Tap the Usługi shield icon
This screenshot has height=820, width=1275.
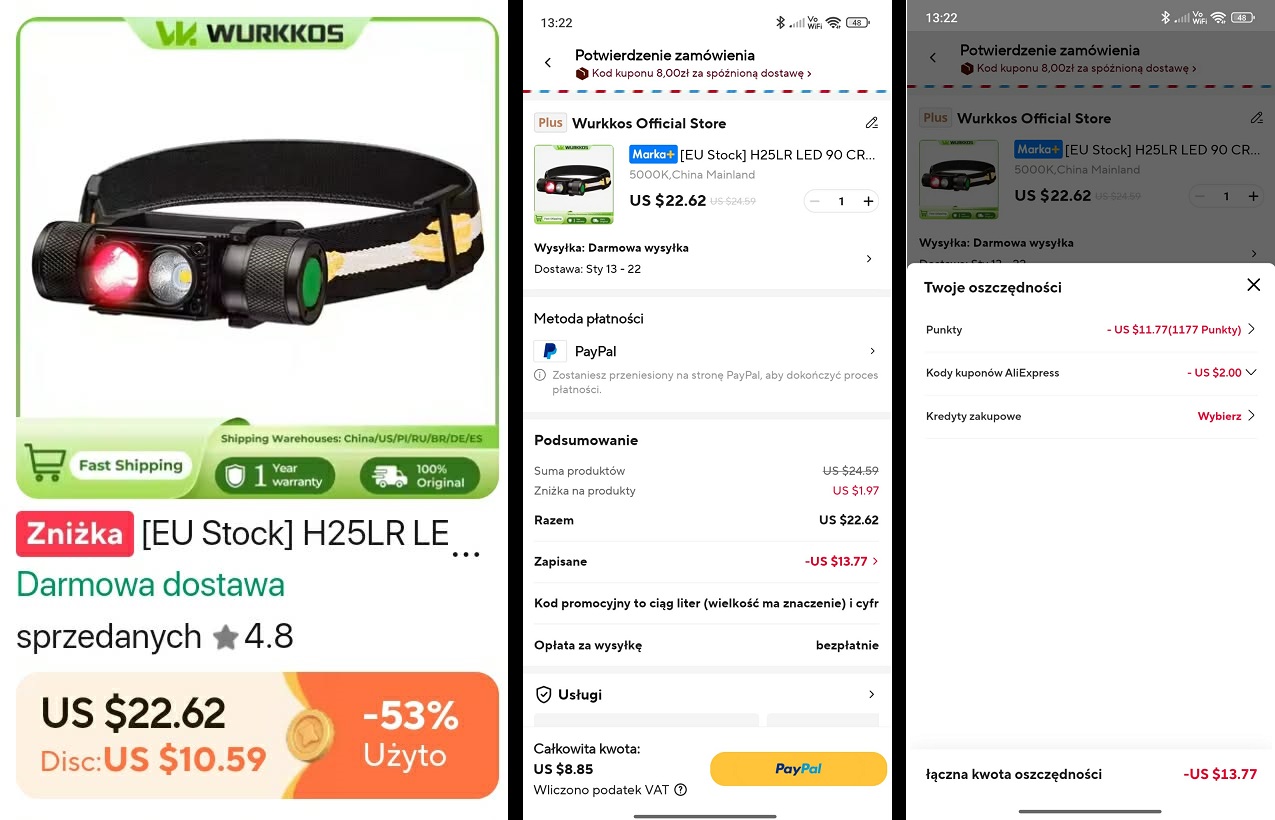[544, 694]
